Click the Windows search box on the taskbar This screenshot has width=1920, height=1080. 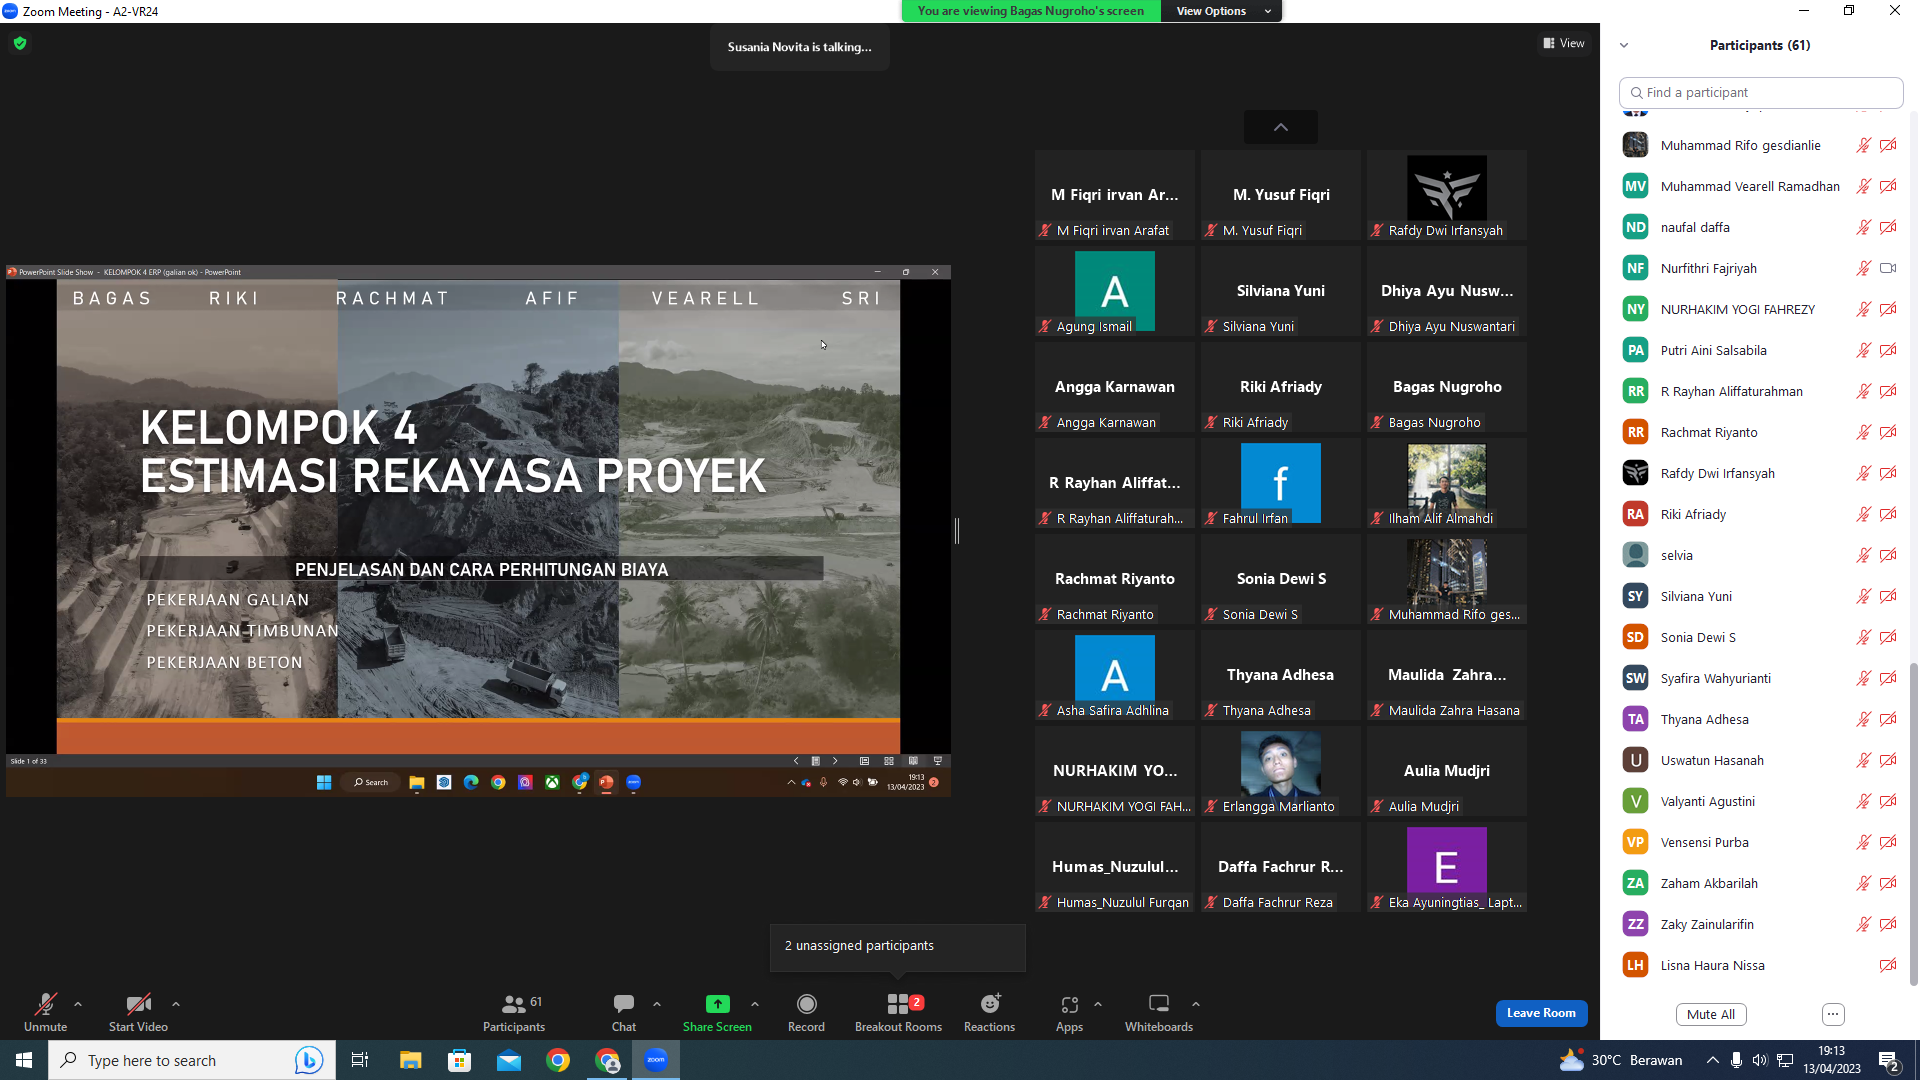[190, 1060]
